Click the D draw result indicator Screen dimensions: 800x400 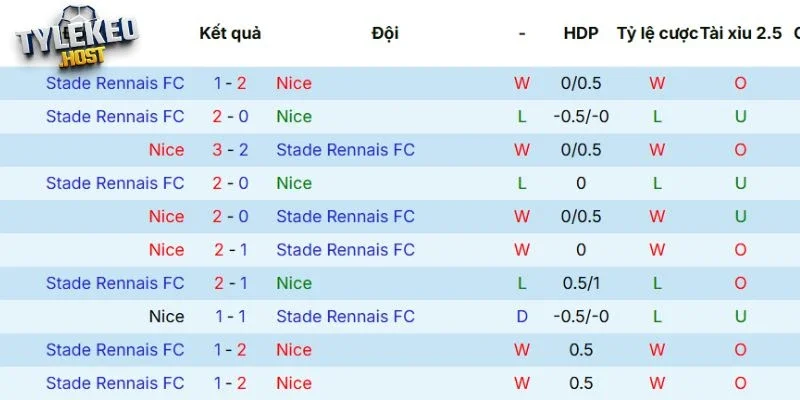tap(522, 316)
